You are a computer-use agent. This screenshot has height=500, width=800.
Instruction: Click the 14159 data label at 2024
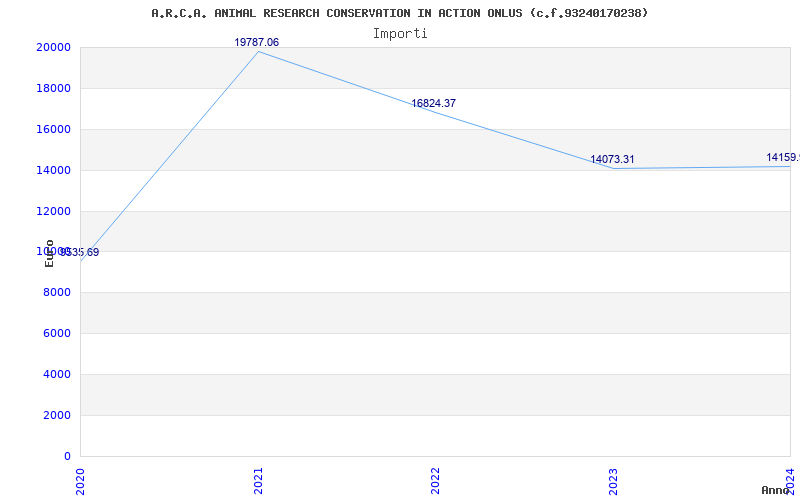(783, 158)
